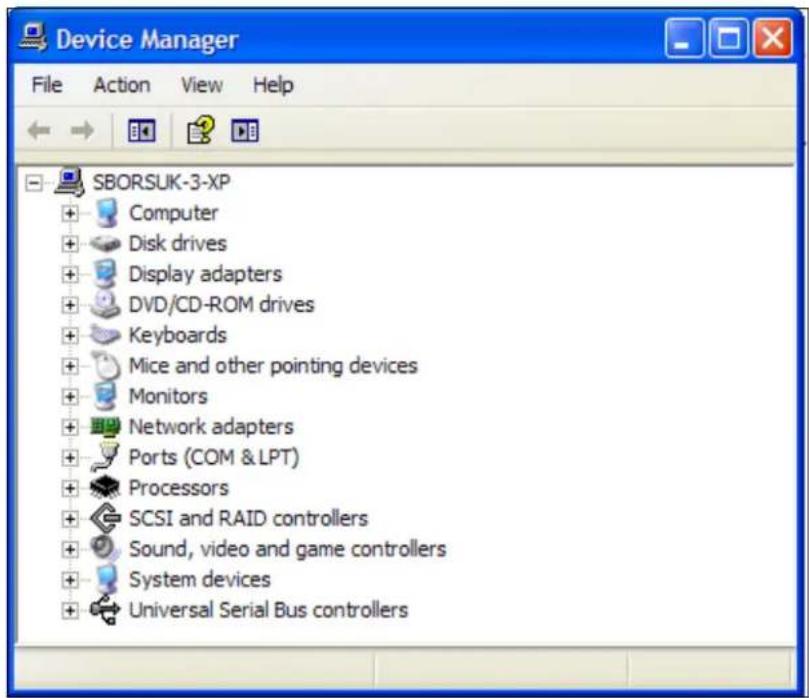Toggle the action pane toolbar icon
This screenshot has width=809, height=698.
coord(245,131)
